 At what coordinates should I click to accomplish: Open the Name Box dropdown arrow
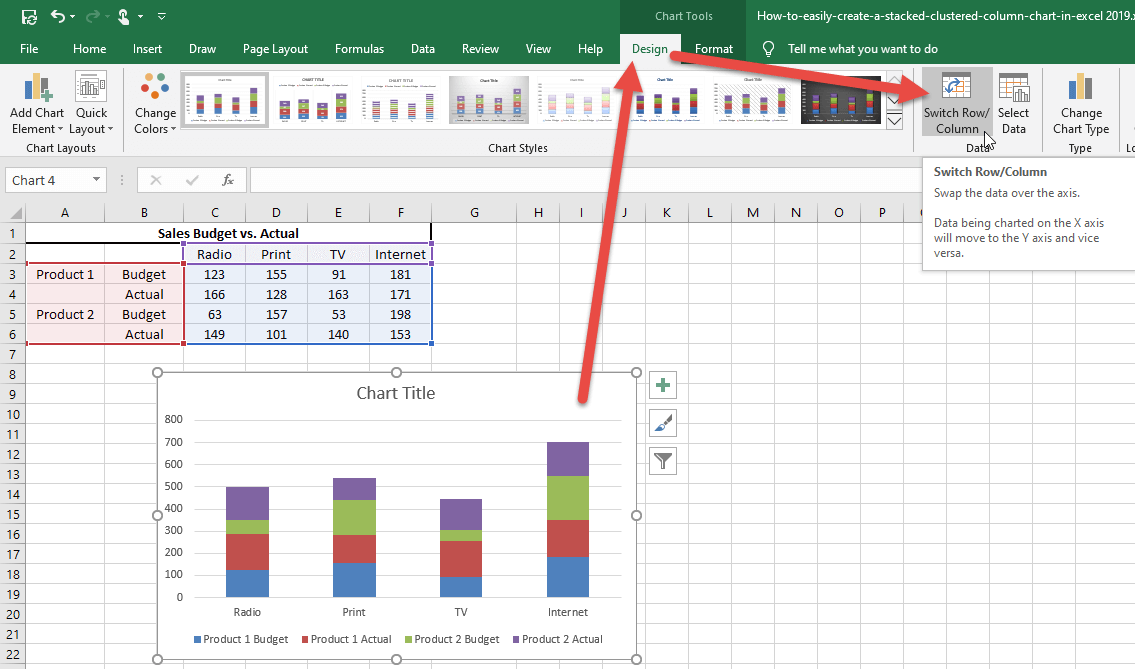[97, 180]
